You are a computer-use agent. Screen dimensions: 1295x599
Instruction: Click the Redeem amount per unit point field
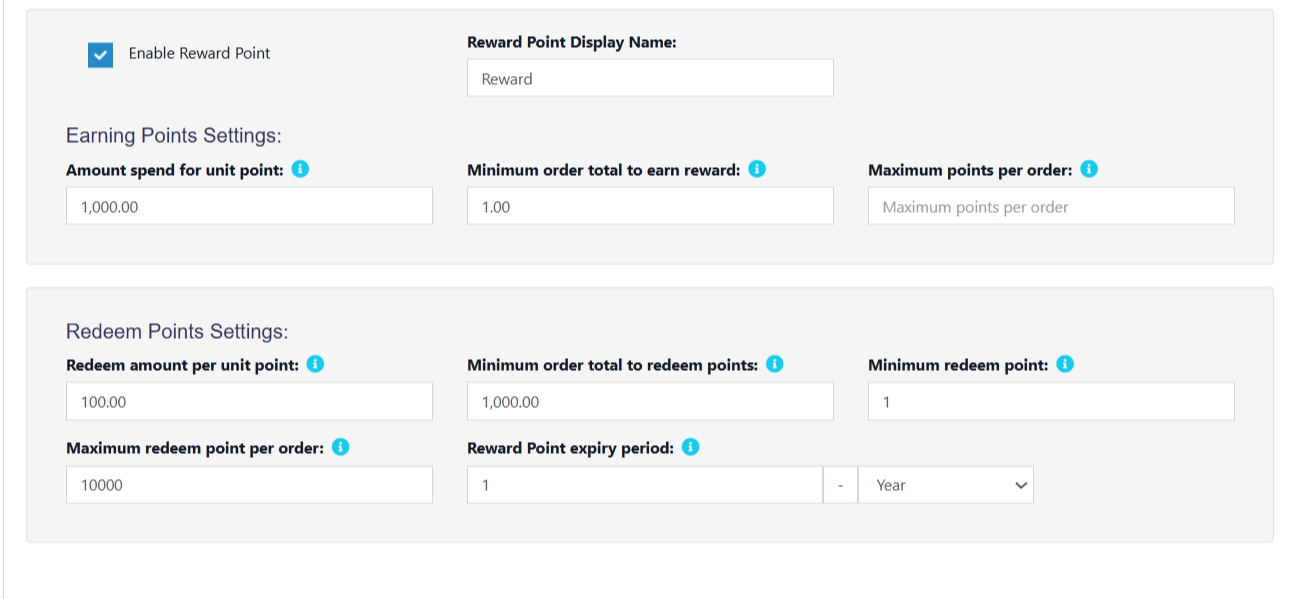249,401
